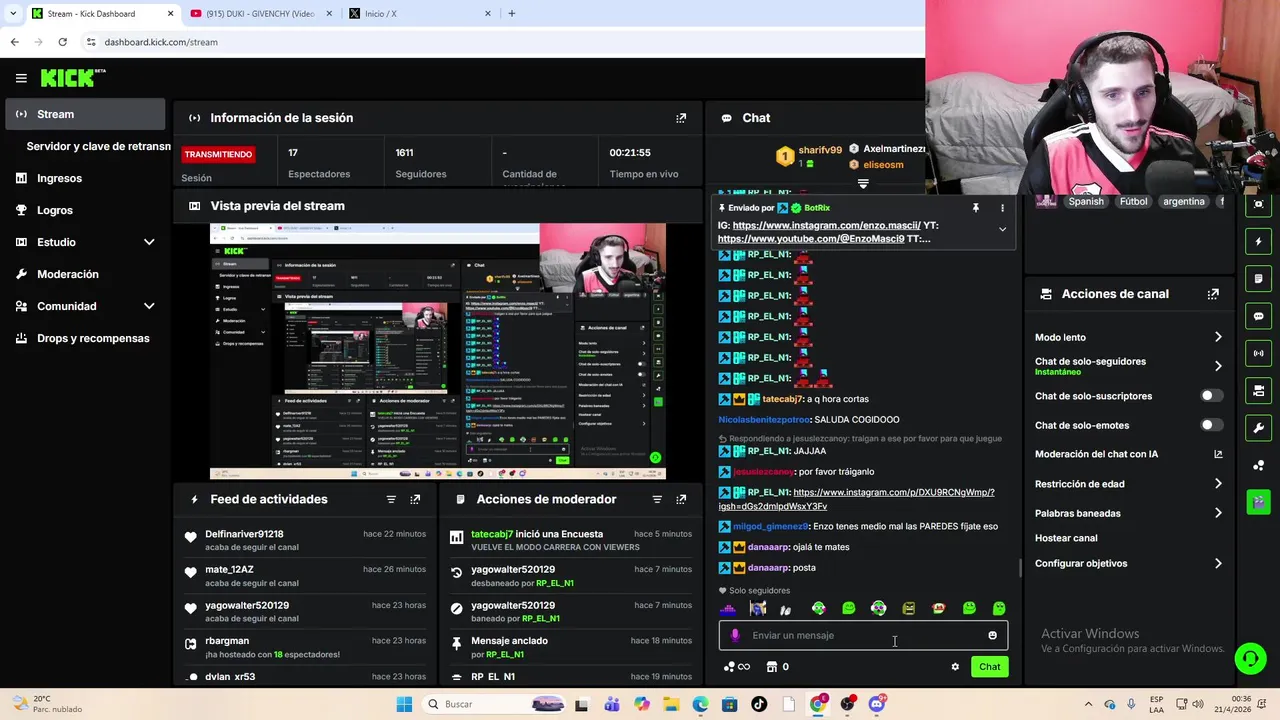Collapse the chat leaderboard arrow
This screenshot has height=720, width=1280.
863,184
